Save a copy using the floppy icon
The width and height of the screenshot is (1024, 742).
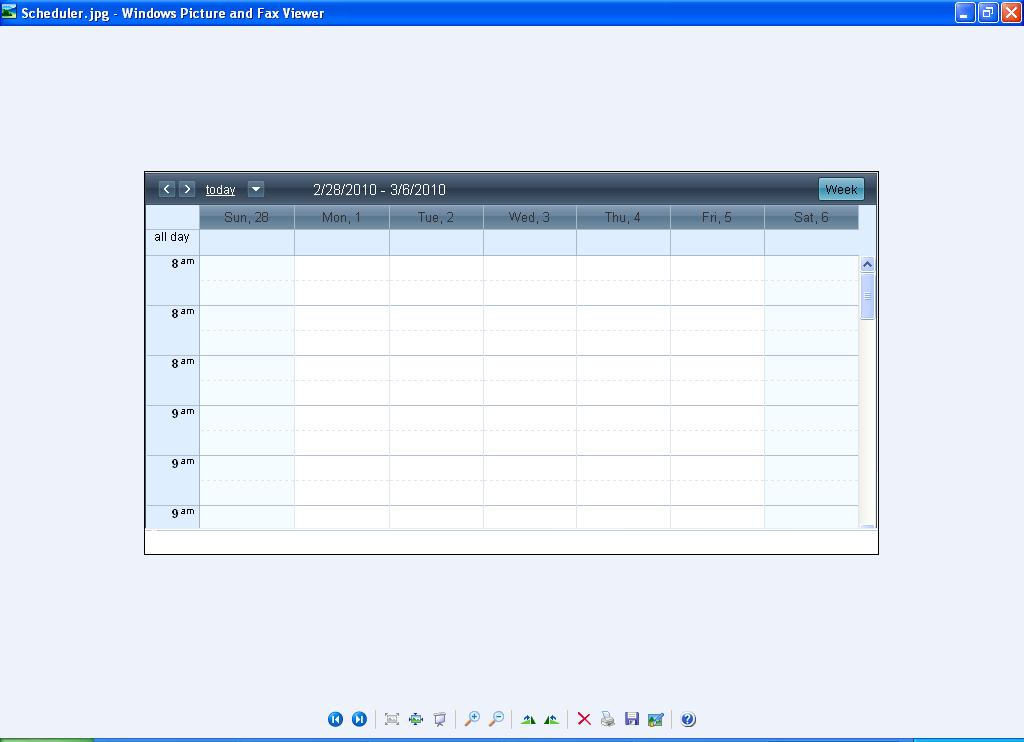pos(632,719)
